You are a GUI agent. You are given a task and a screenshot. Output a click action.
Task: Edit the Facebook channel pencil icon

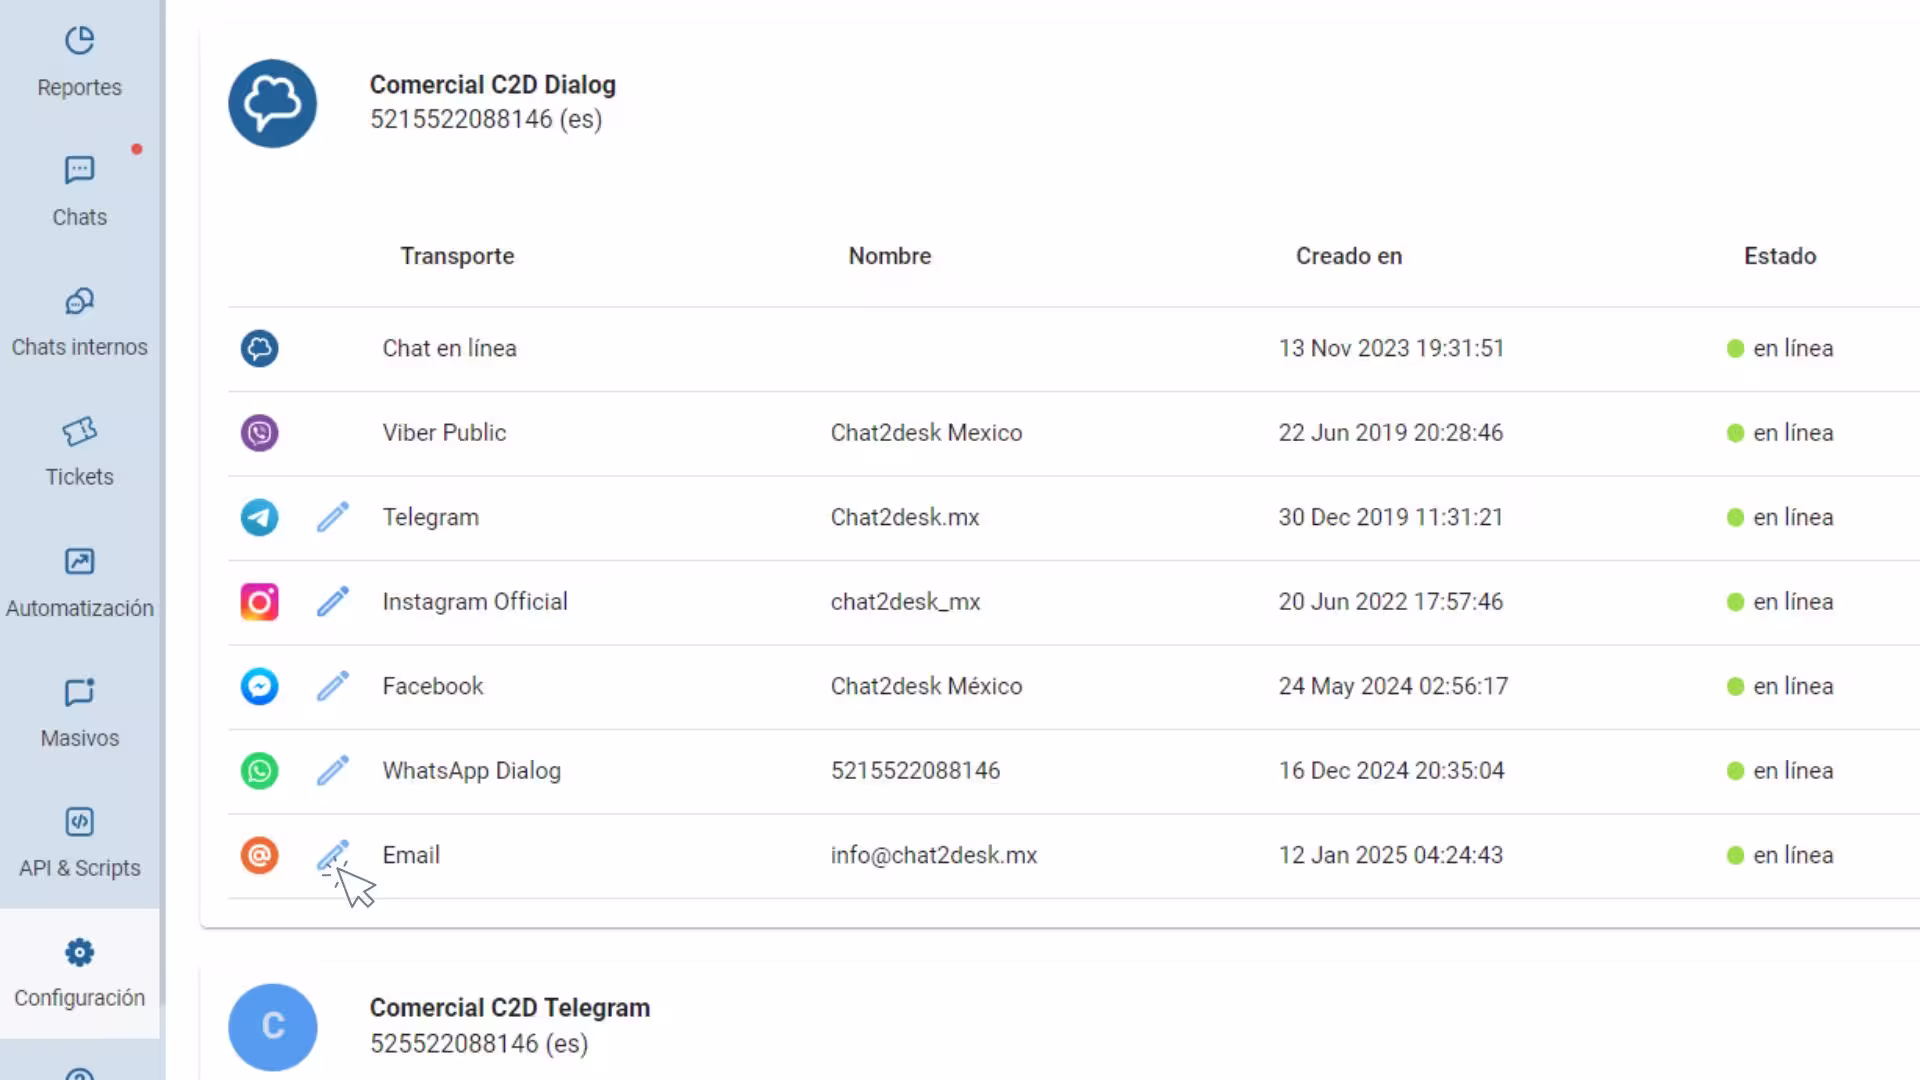pos(333,686)
